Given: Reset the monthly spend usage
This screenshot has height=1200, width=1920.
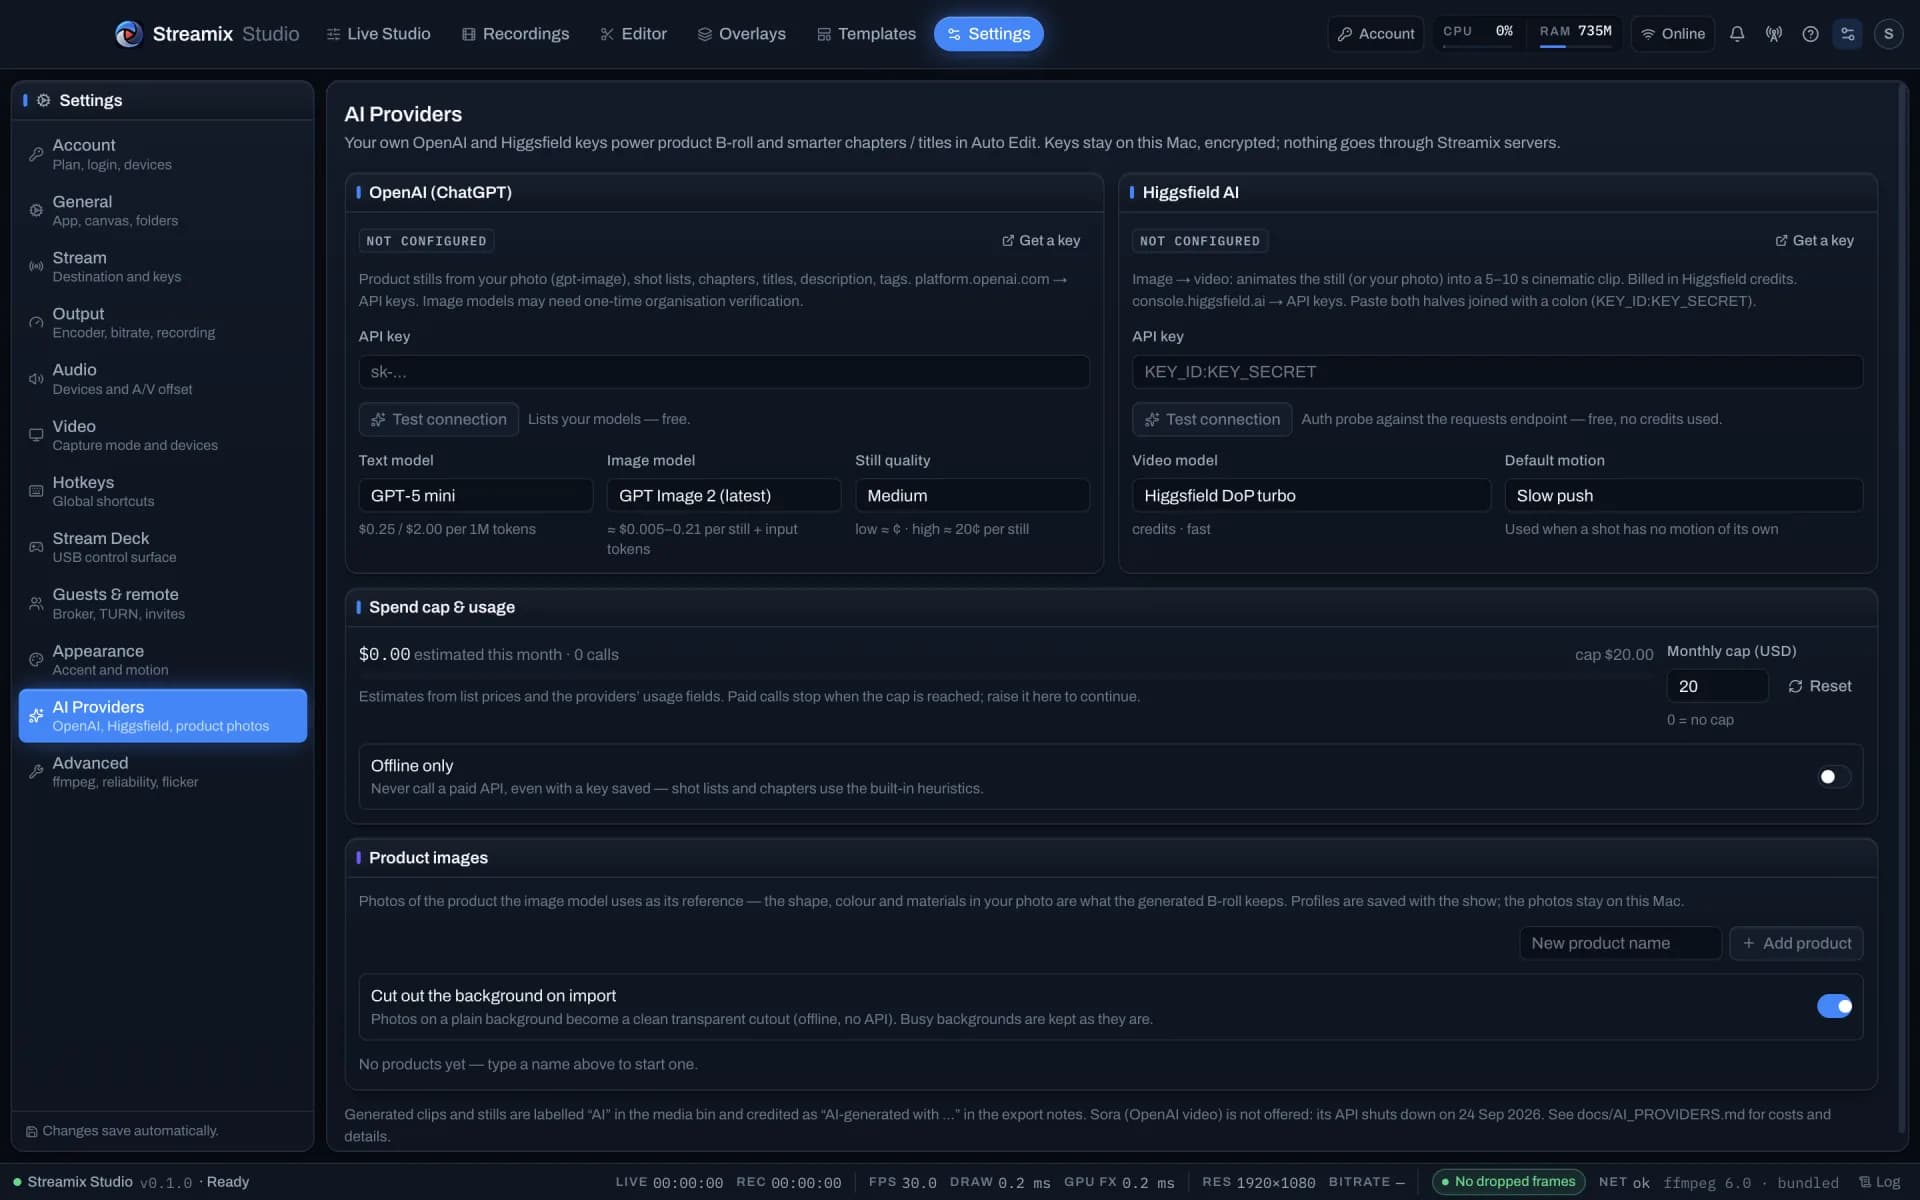Looking at the screenshot, I should [x=1820, y=686].
